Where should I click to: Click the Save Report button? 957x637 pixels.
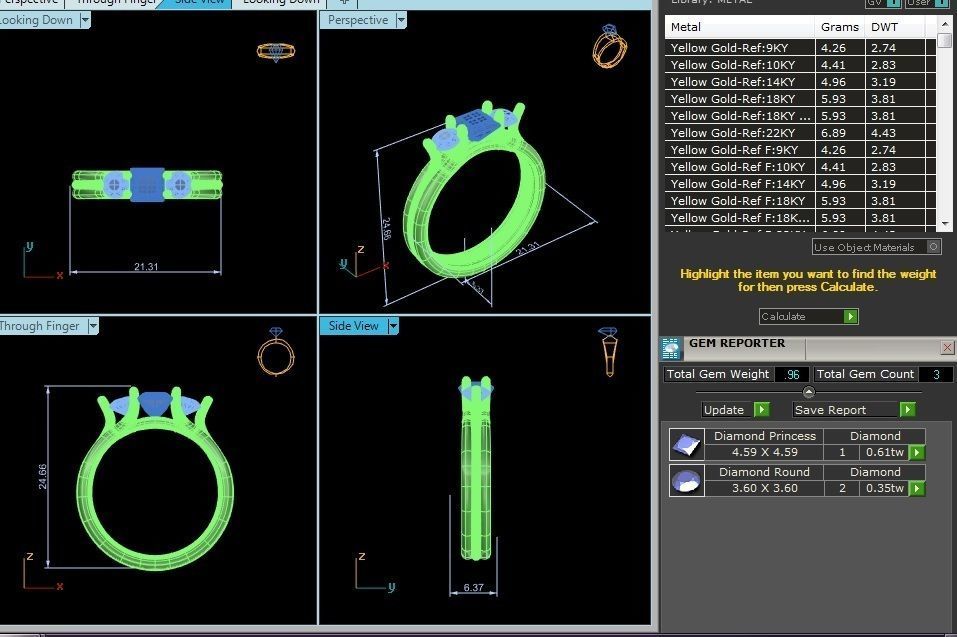pos(854,409)
